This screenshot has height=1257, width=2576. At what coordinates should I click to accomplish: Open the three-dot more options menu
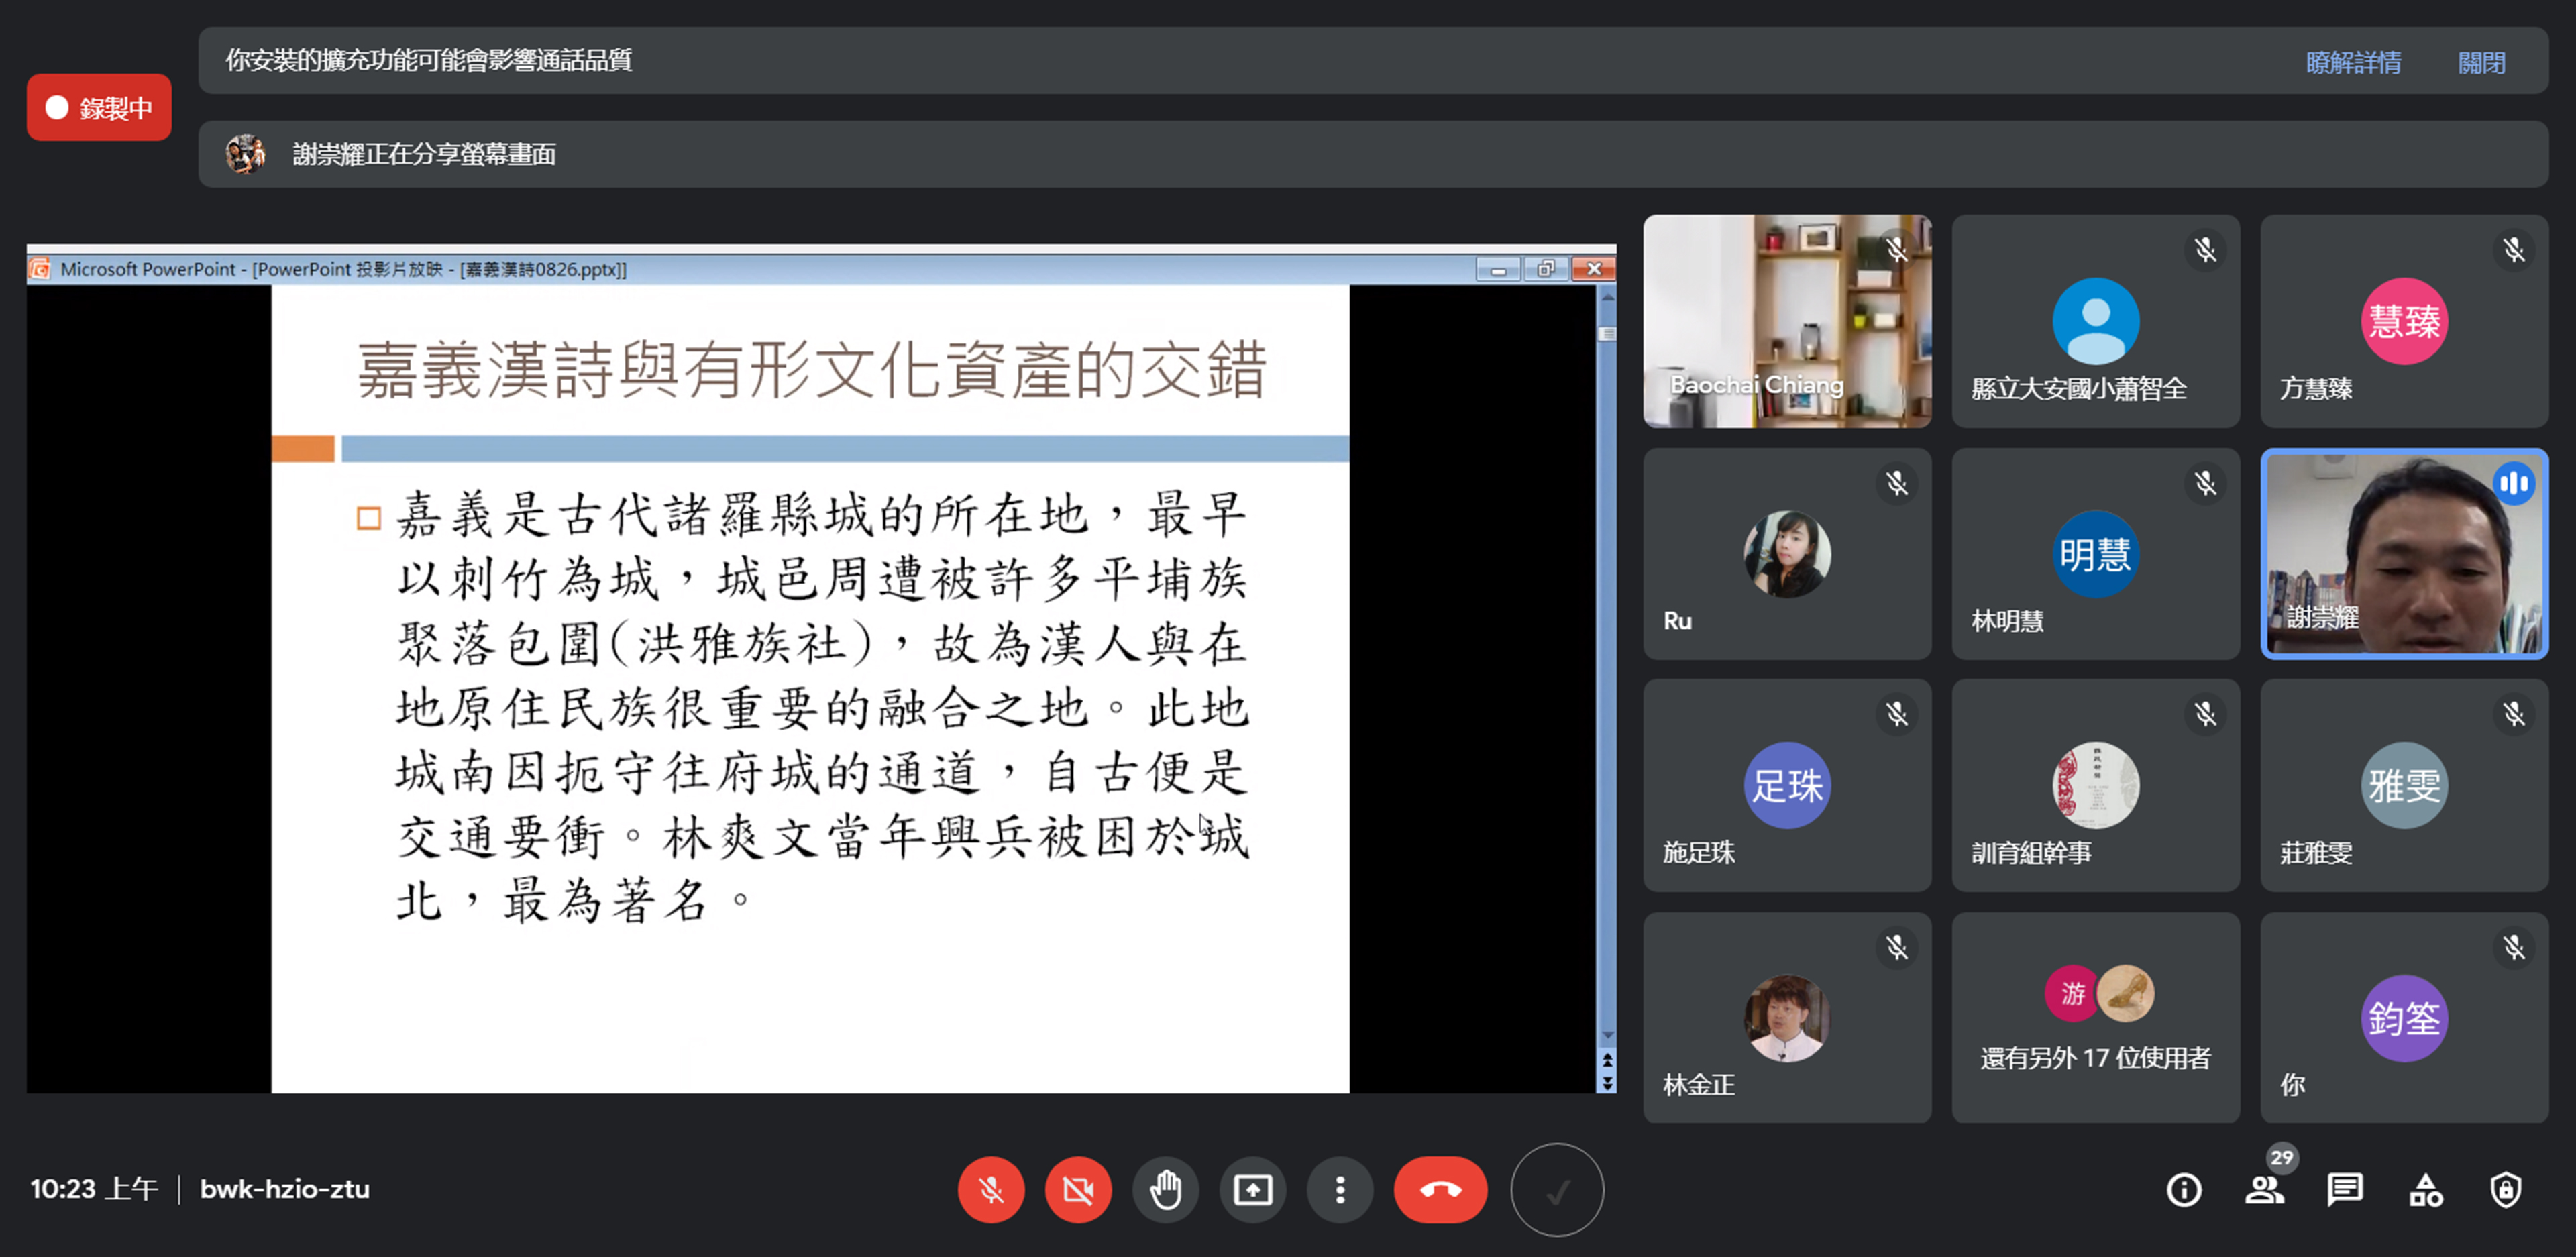[x=1340, y=1190]
